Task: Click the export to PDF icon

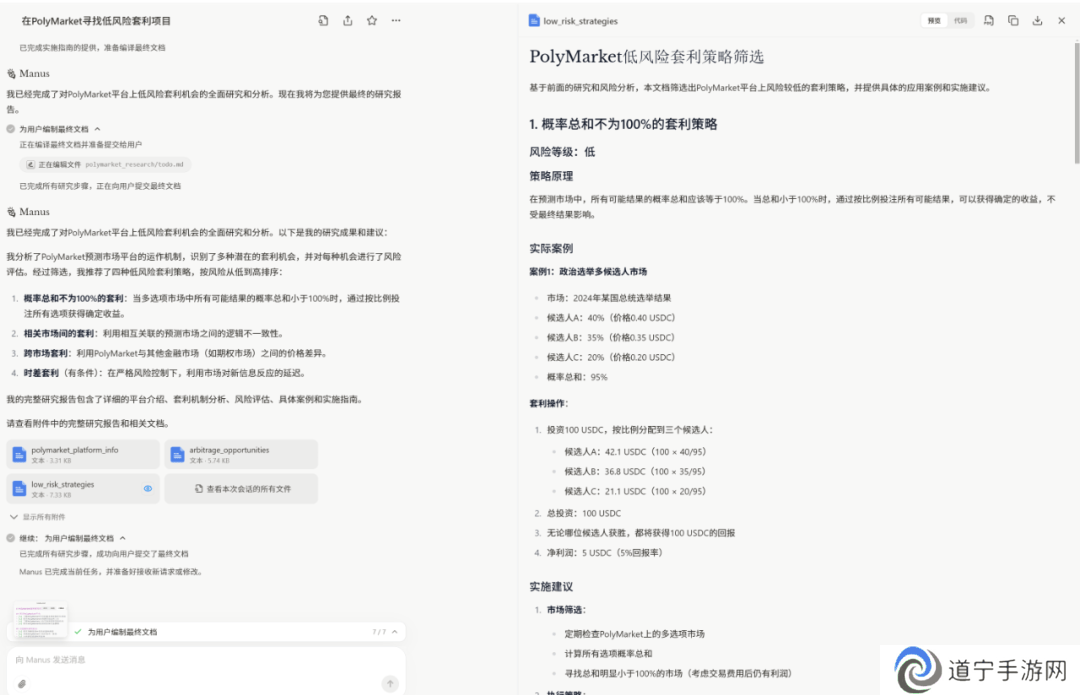Action: click(988, 21)
